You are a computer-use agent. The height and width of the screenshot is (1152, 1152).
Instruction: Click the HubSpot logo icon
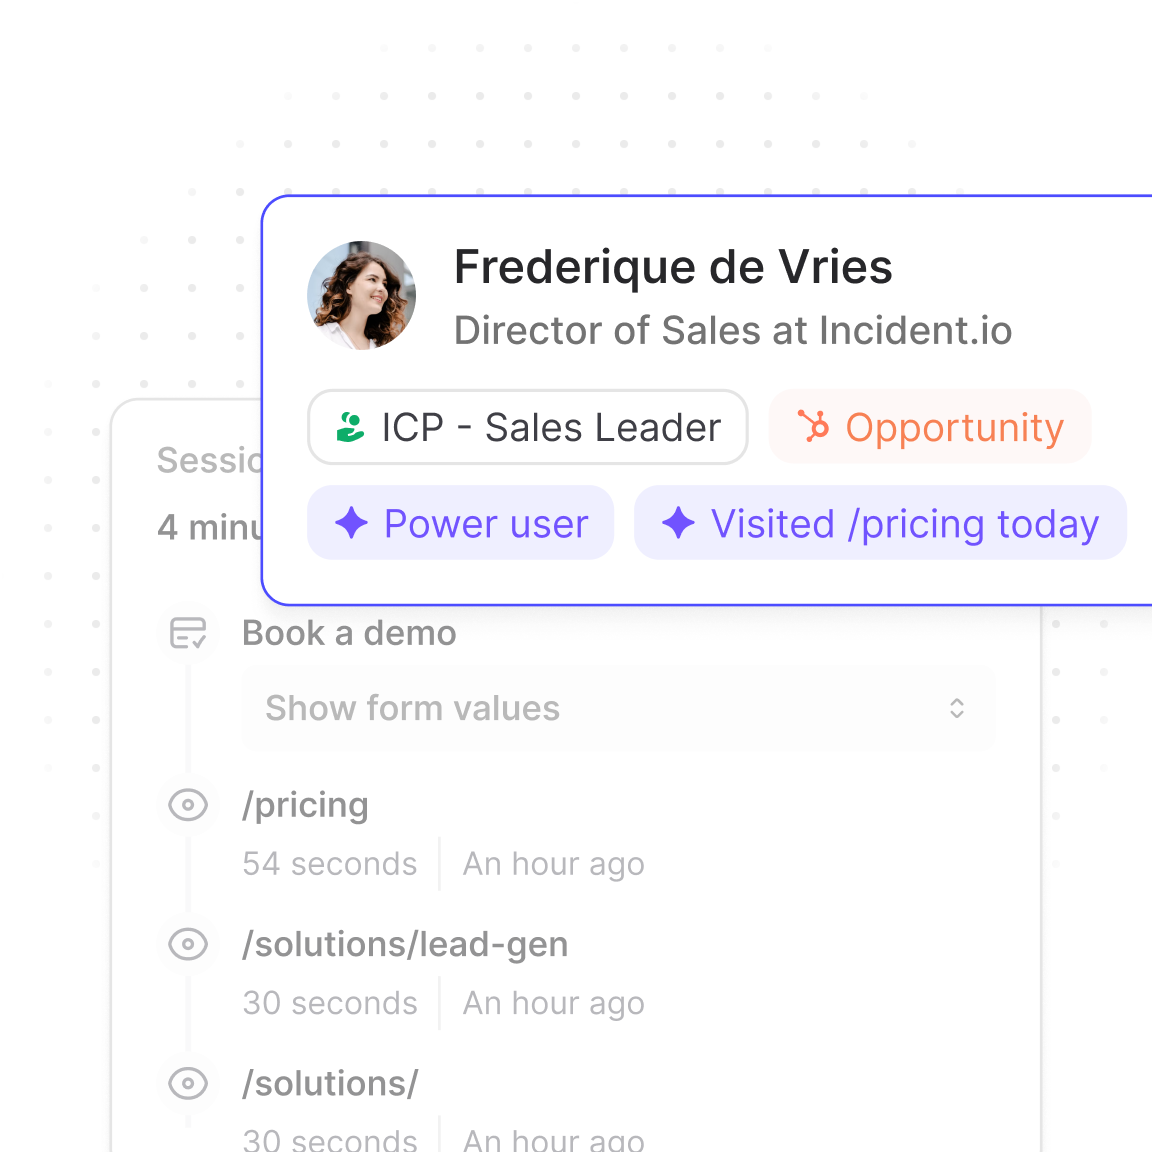point(813,427)
